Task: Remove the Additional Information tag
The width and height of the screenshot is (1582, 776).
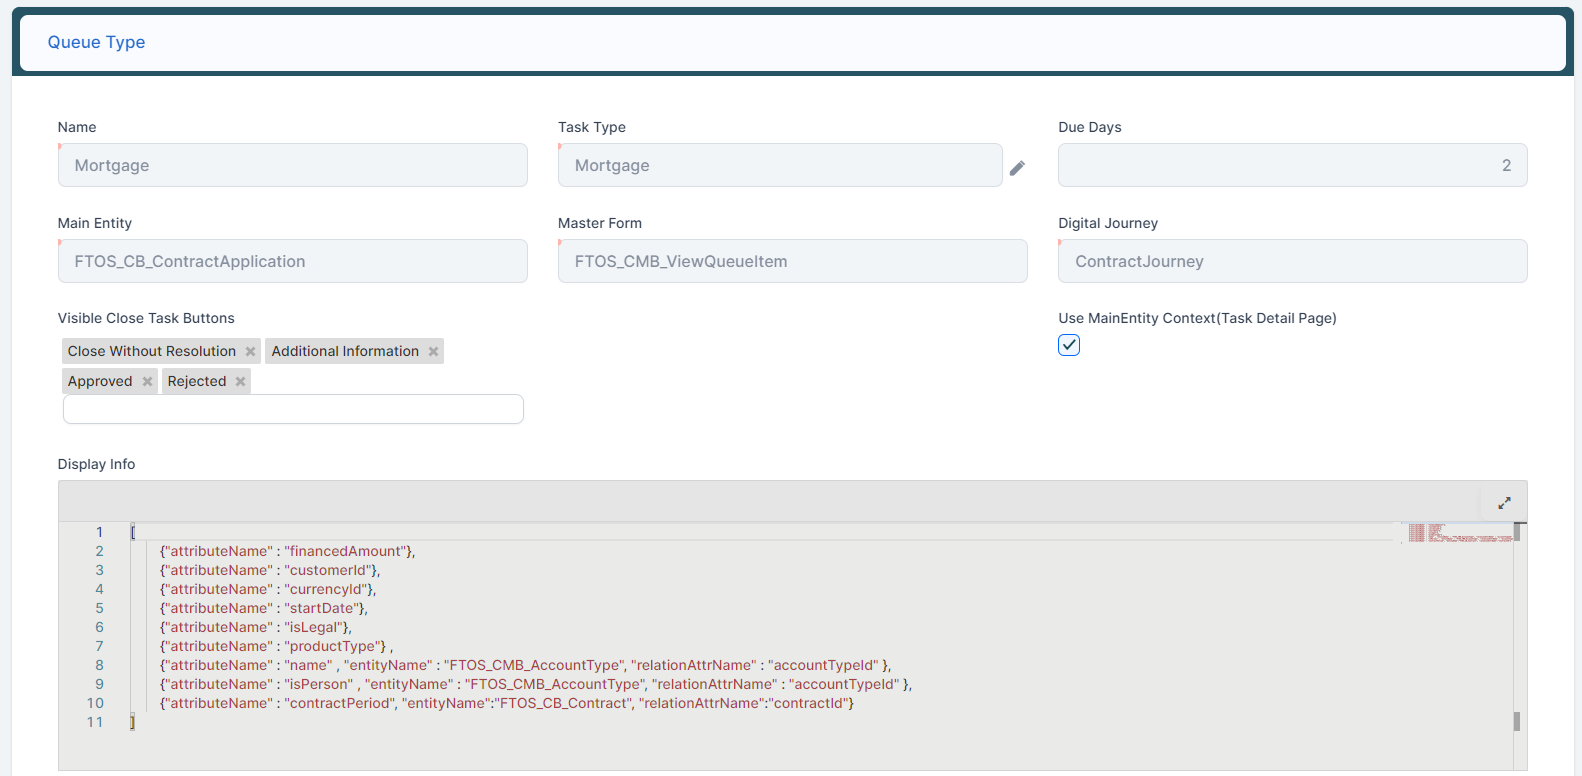Action: pos(433,352)
